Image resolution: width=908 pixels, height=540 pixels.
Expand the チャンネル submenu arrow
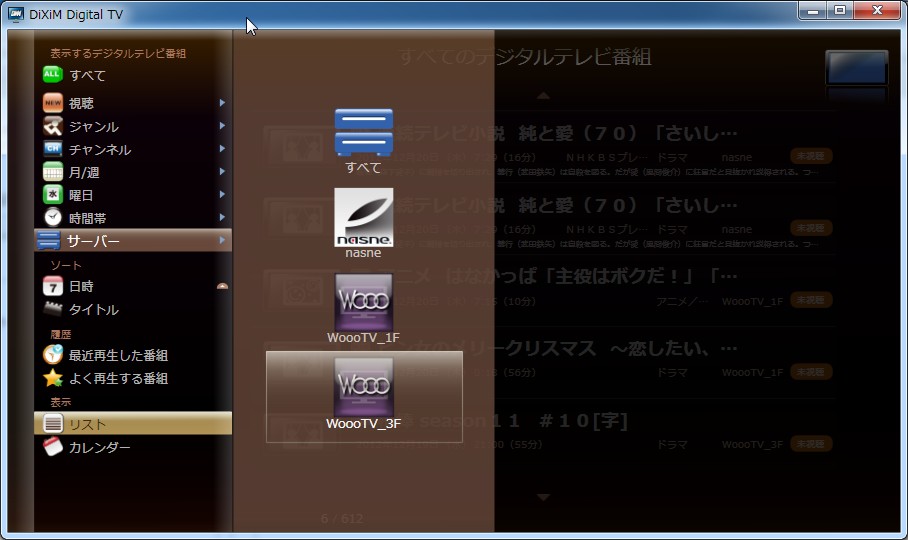click(x=222, y=149)
